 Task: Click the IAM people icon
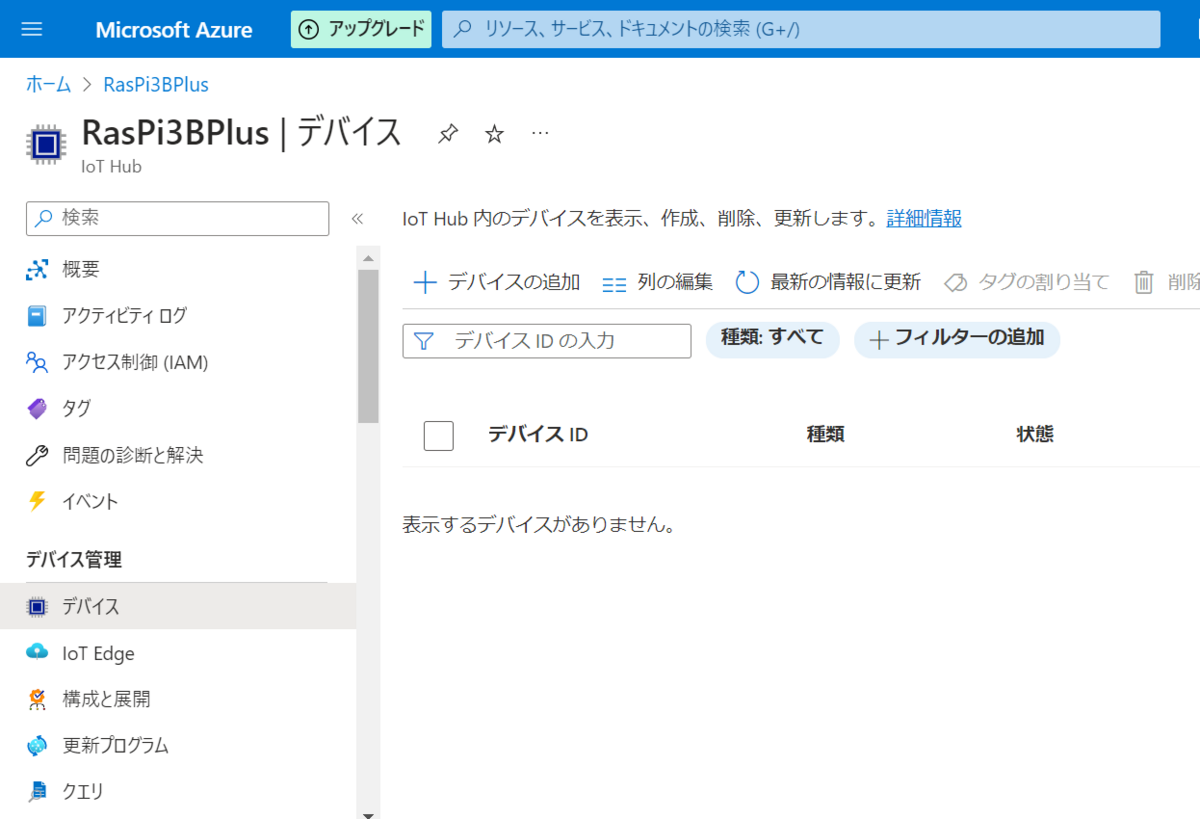pos(37,362)
